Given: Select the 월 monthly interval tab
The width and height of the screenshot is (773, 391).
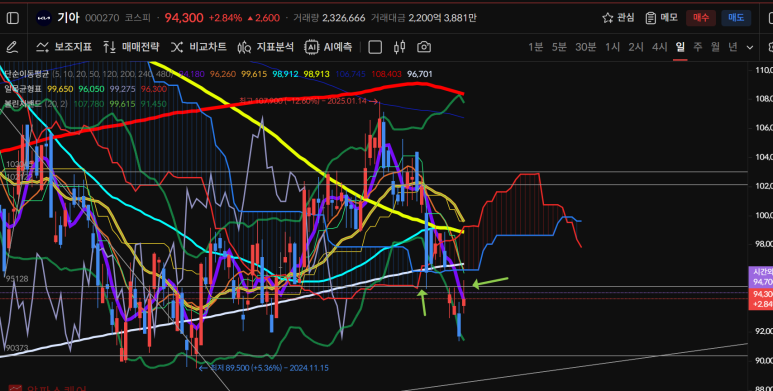Looking at the screenshot, I should pyautogui.click(x=715, y=47).
